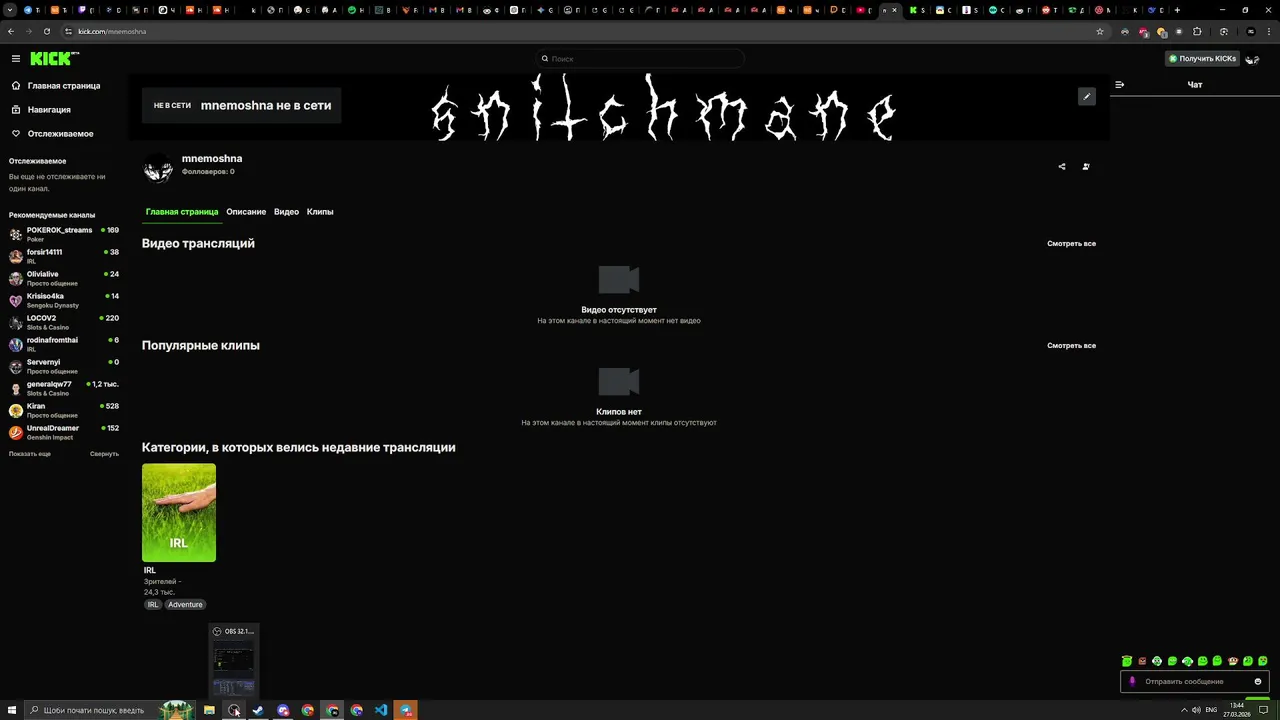1280x720 pixels.
Task: Click the mnemoshna channel avatar
Action: [x=158, y=169]
